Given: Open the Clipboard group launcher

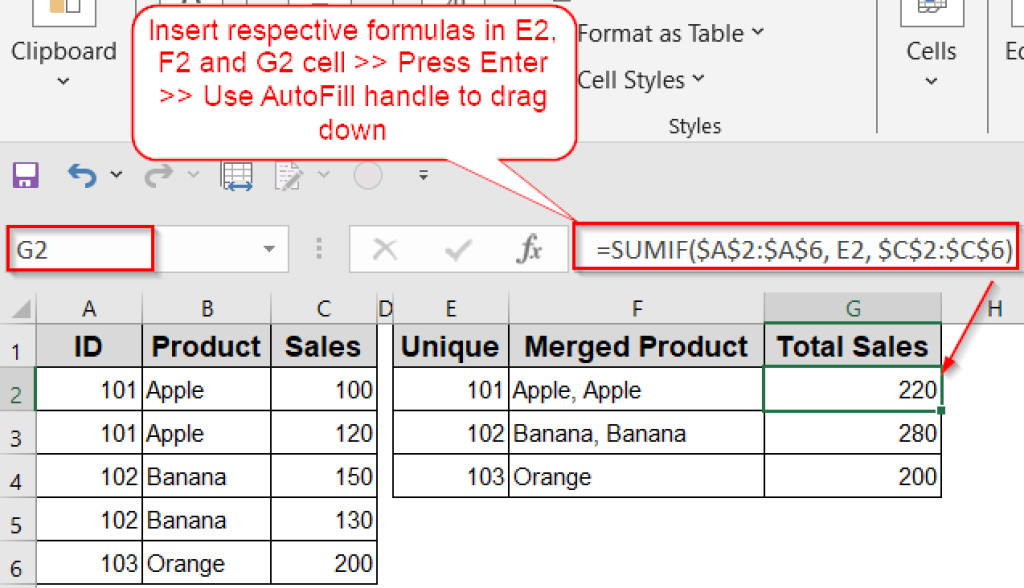Looking at the screenshot, I should pyautogui.click(x=64, y=82).
